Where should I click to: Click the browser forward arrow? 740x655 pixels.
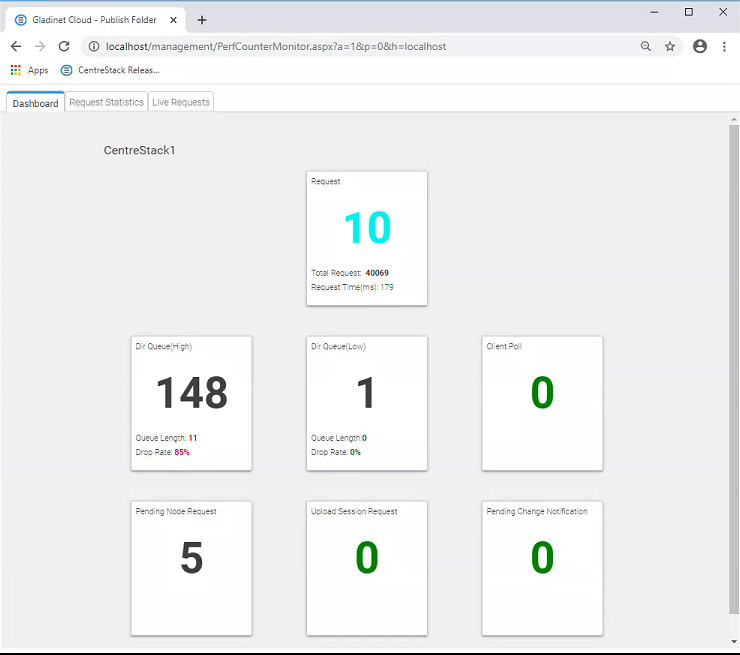(40, 46)
